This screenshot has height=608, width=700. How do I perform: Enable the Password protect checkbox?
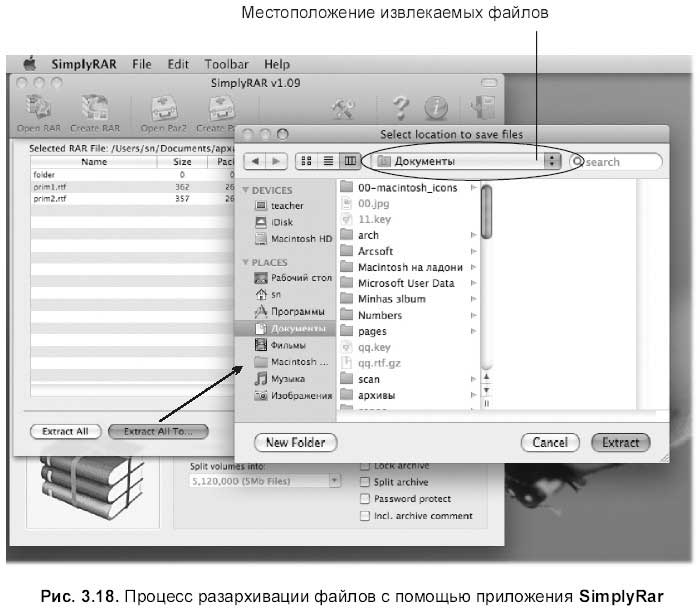click(x=365, y=499)
